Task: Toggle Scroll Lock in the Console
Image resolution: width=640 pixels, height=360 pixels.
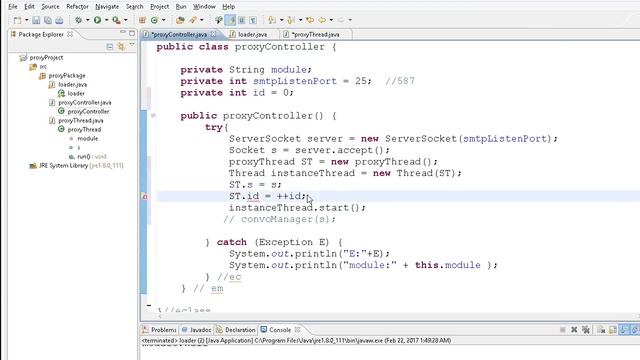Action: [613, 330]
